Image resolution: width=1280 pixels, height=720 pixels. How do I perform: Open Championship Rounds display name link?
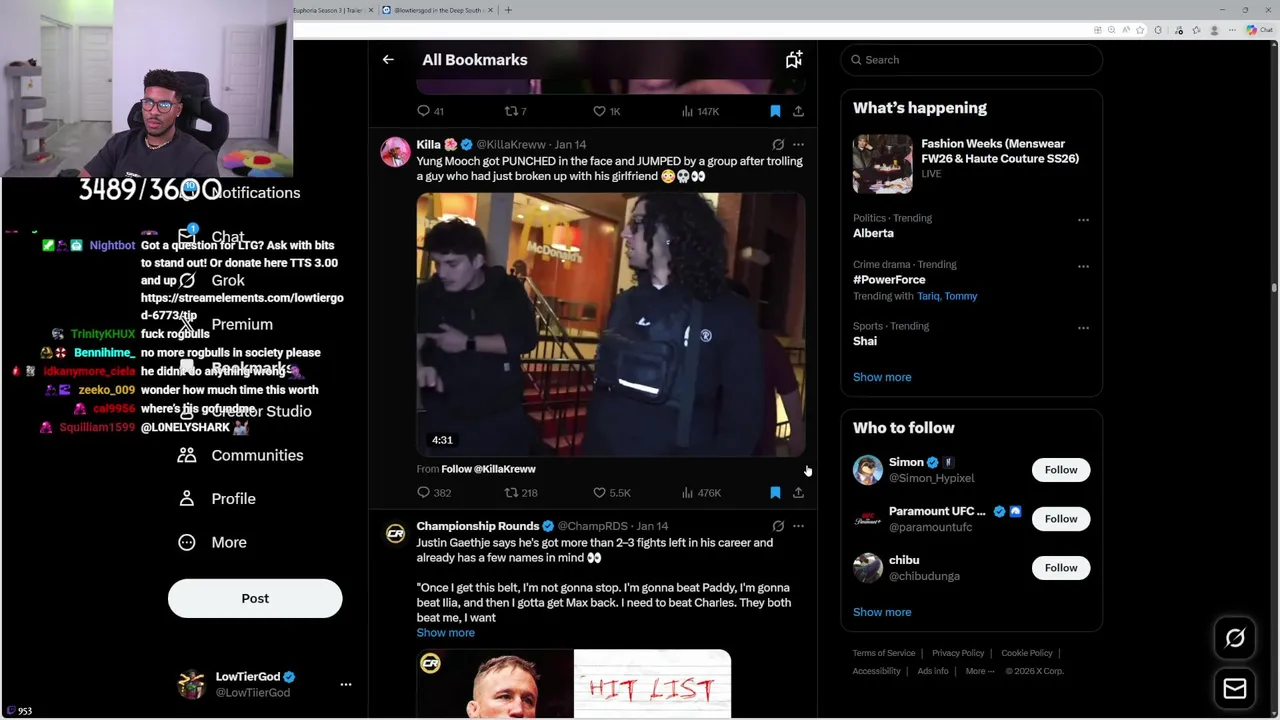[478, 526]
